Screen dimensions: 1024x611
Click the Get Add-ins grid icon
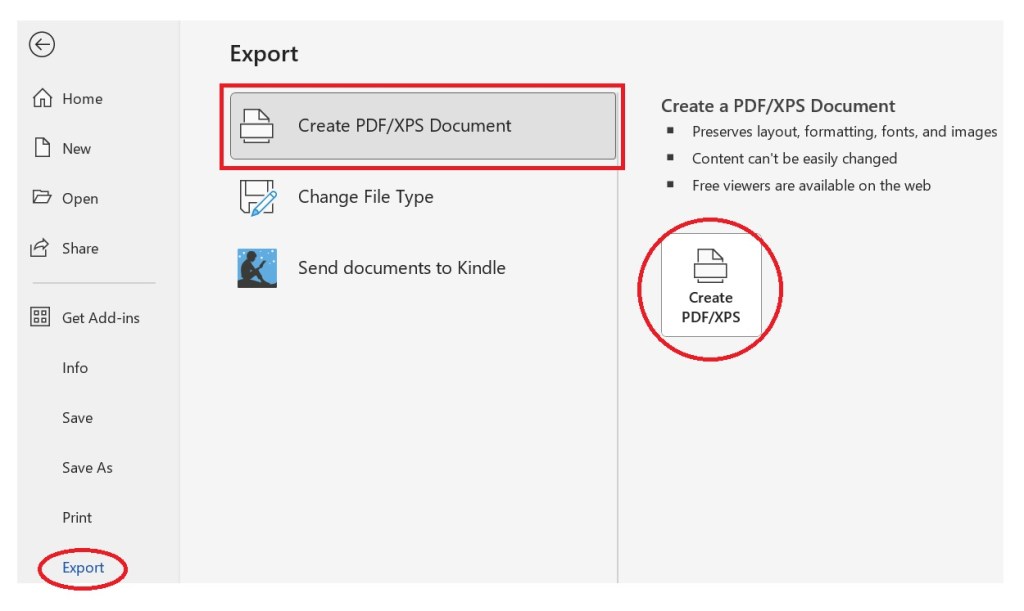click(41, 318)
